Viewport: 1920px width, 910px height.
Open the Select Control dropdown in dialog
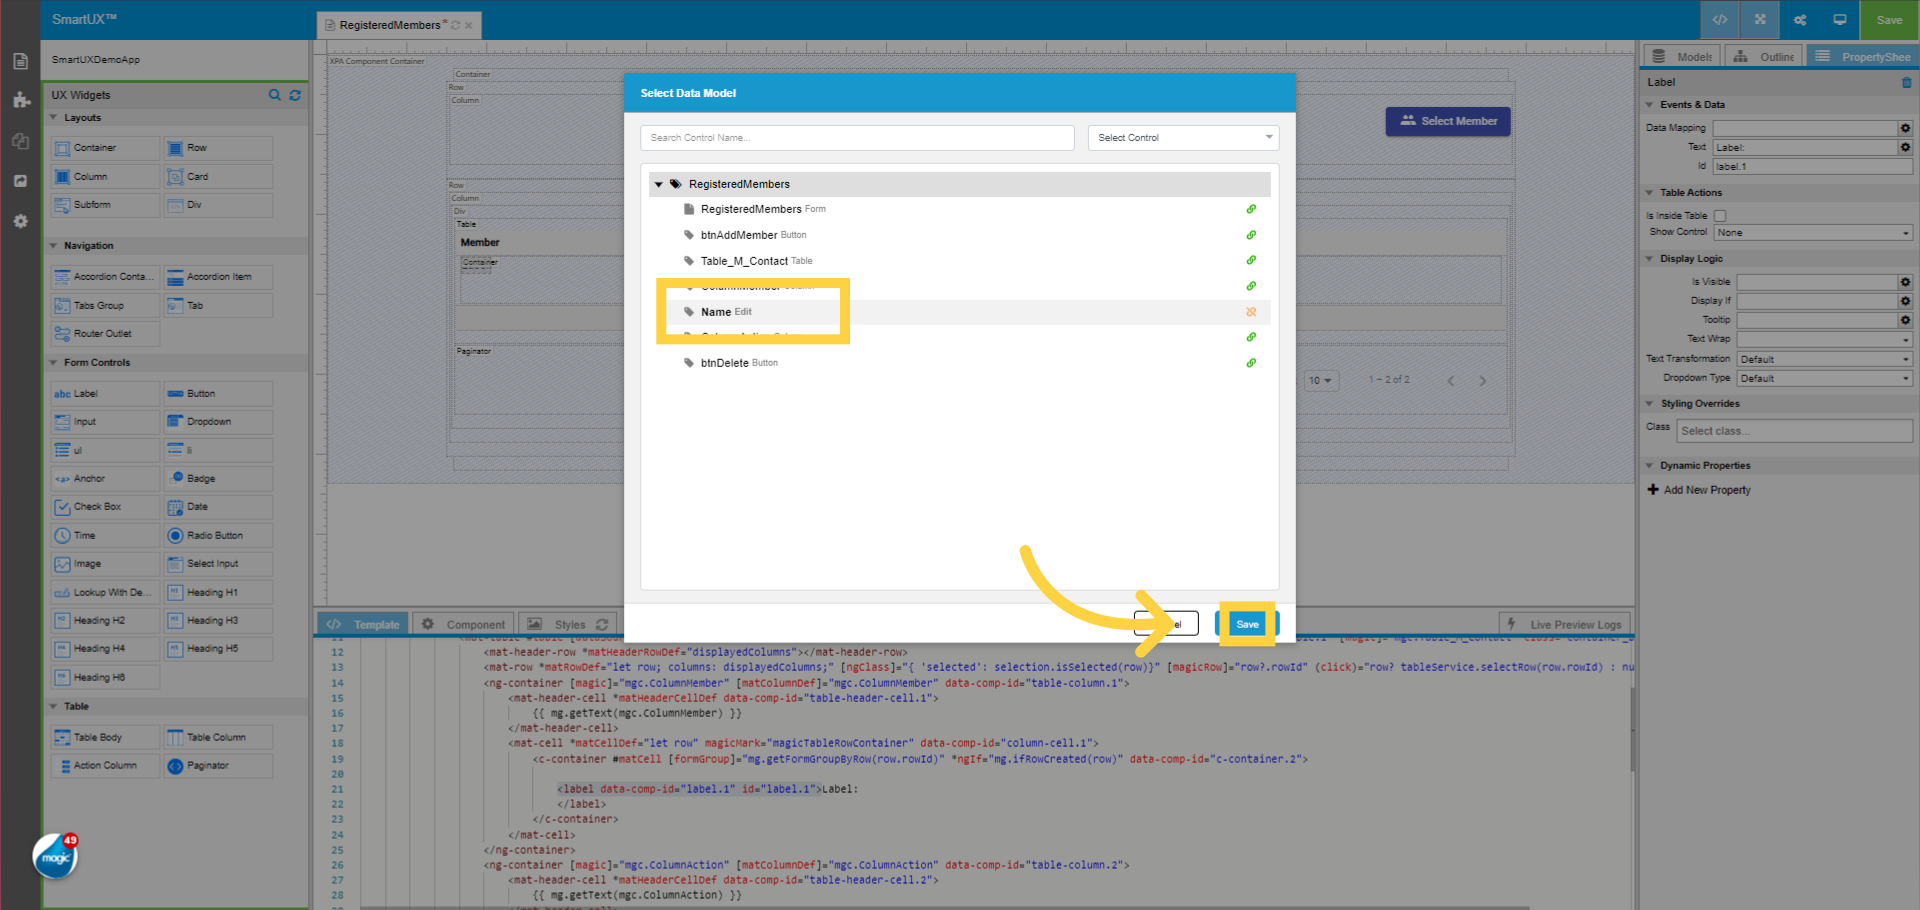click(1183, 138)
